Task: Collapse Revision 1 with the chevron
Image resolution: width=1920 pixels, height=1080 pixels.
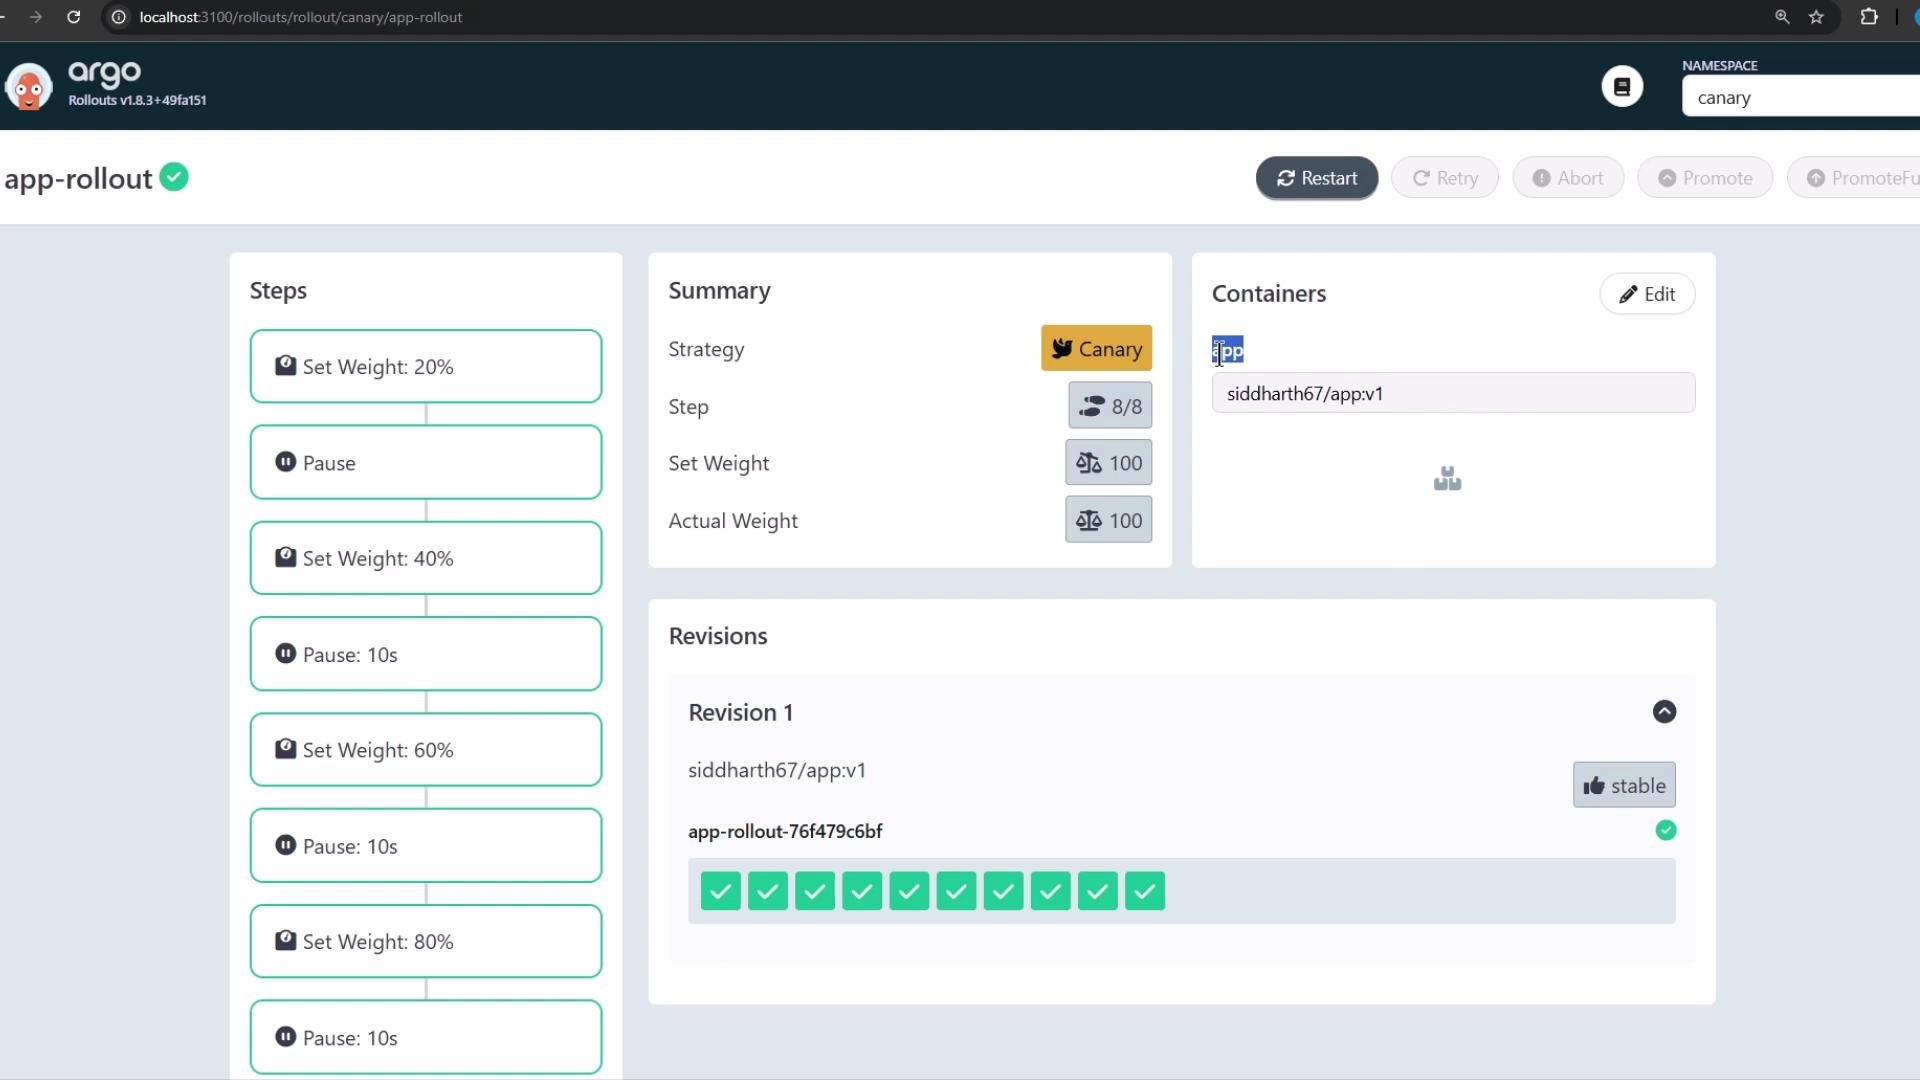Action: click(x=1664, y=712)
